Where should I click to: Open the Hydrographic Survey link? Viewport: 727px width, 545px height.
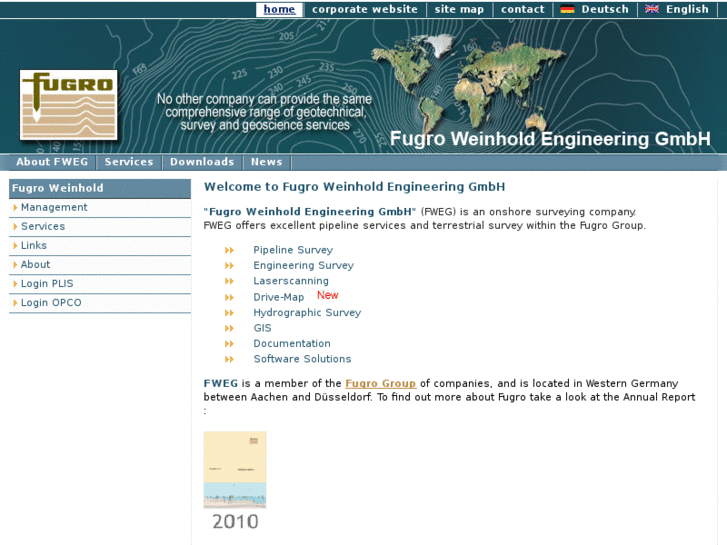[x=307, y=313]
